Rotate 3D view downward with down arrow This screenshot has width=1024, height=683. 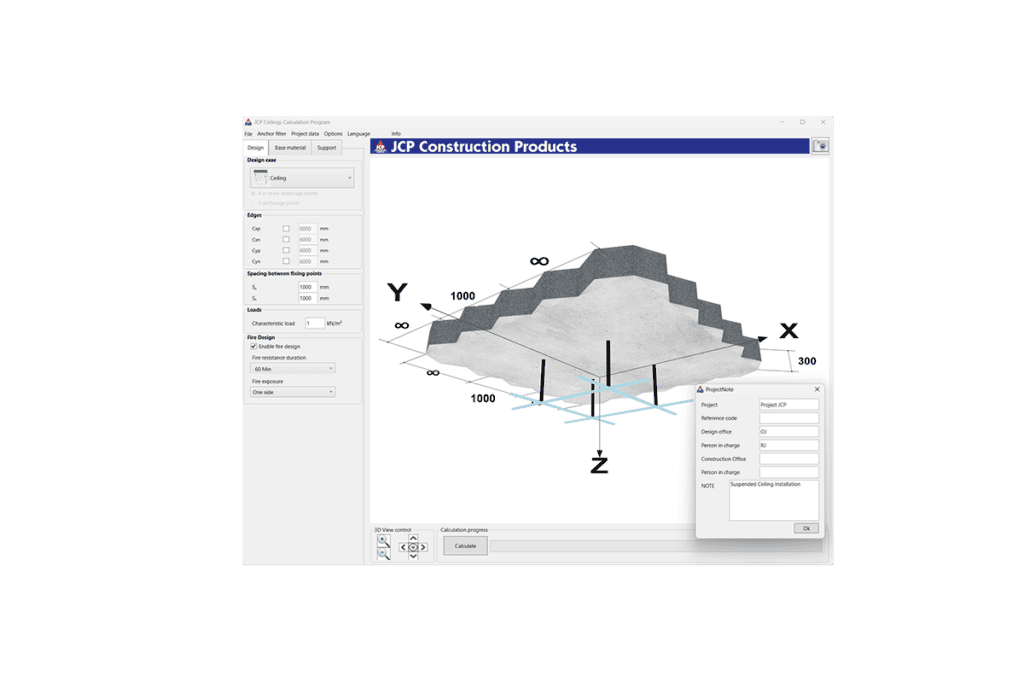point(413,556)
